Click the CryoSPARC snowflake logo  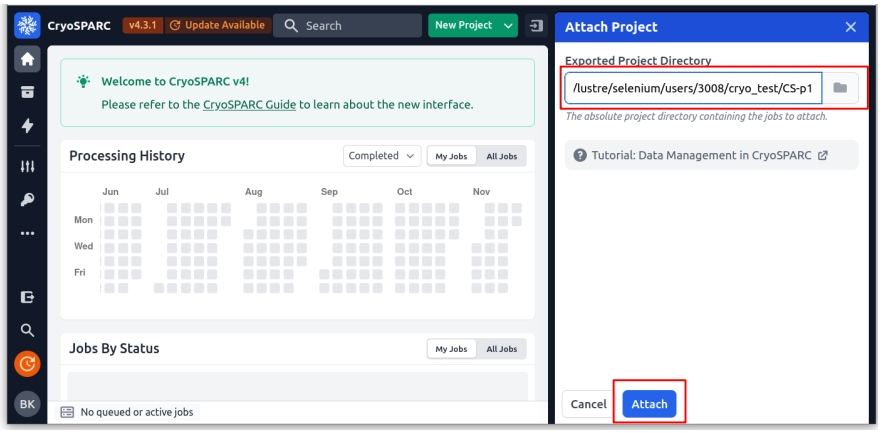(x=27, y=25)
